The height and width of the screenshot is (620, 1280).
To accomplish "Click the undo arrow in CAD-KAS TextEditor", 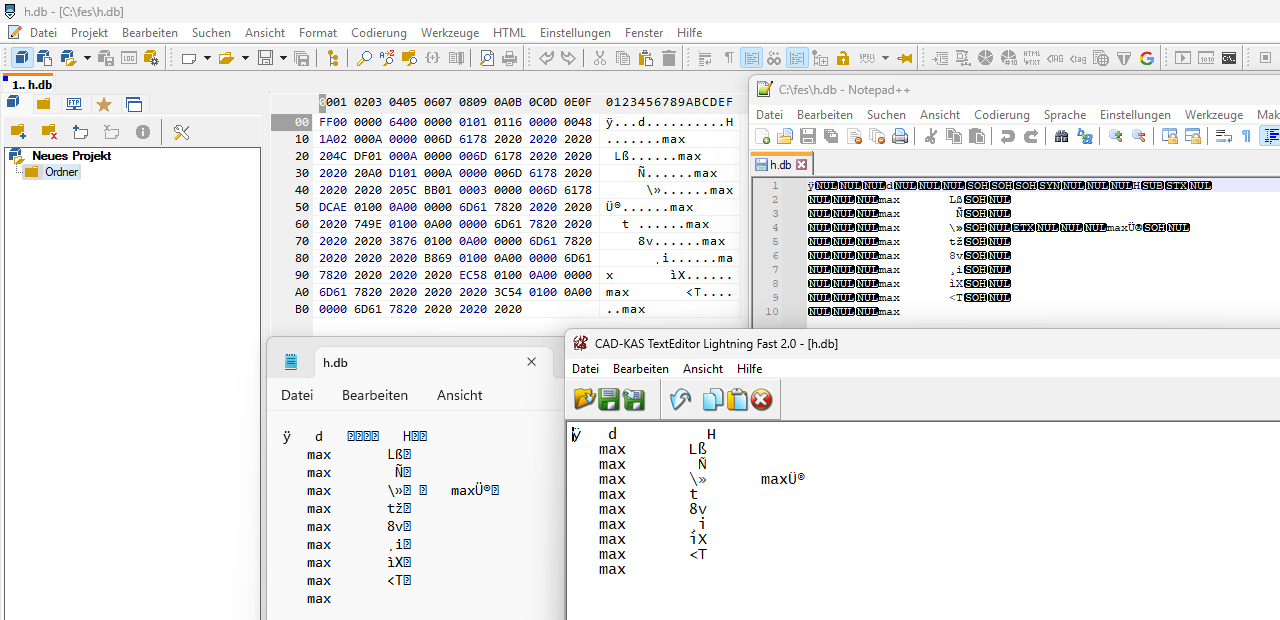I will pyautogui.click(x=680, y=401).
